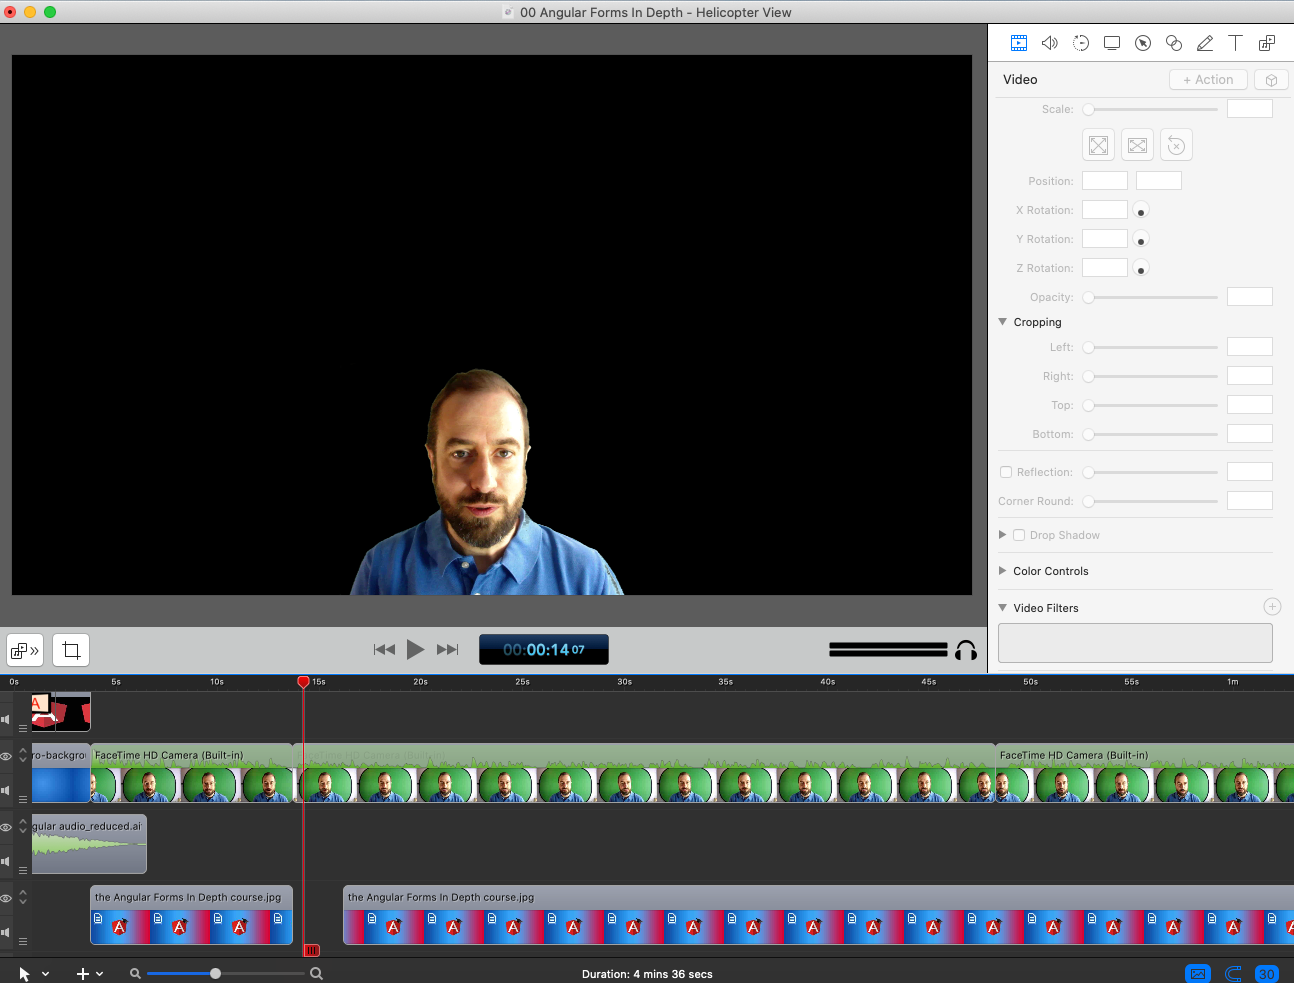Mute the audio_reduced track speaker
The width and height of the screenshot is (1294, 983).
coord(6,861)
